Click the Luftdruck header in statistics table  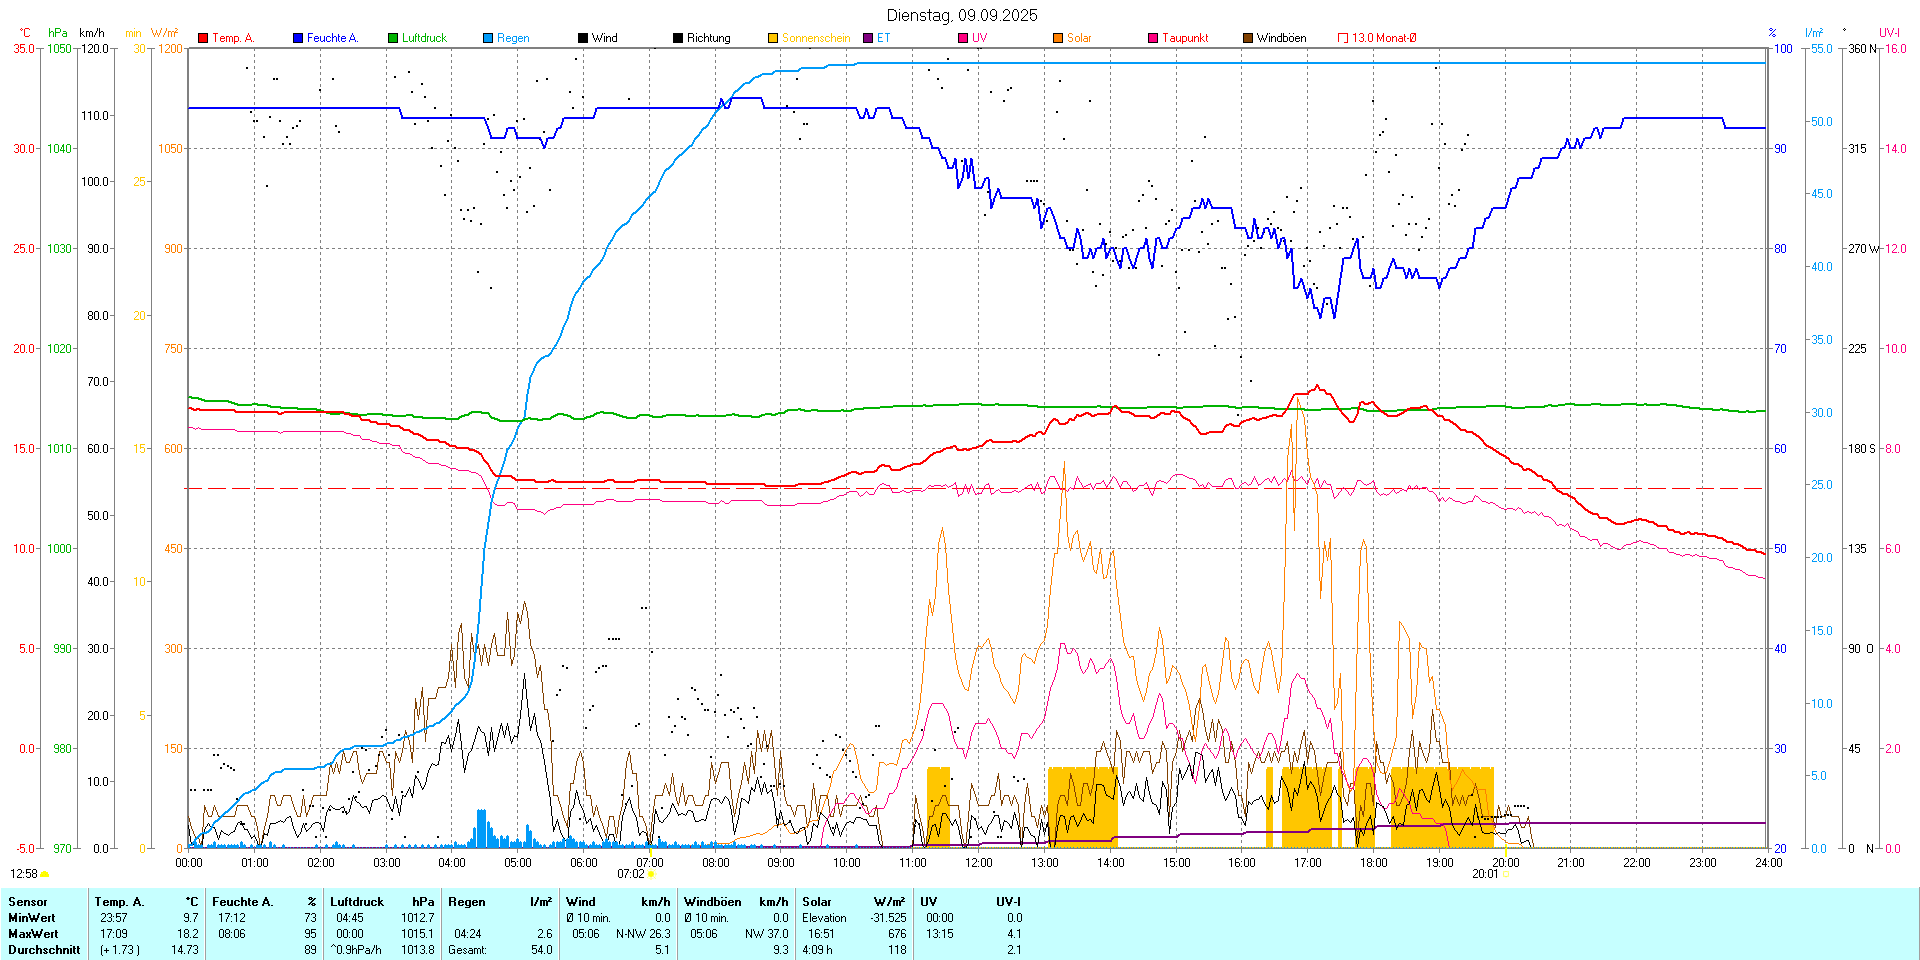tap(357, 902)
